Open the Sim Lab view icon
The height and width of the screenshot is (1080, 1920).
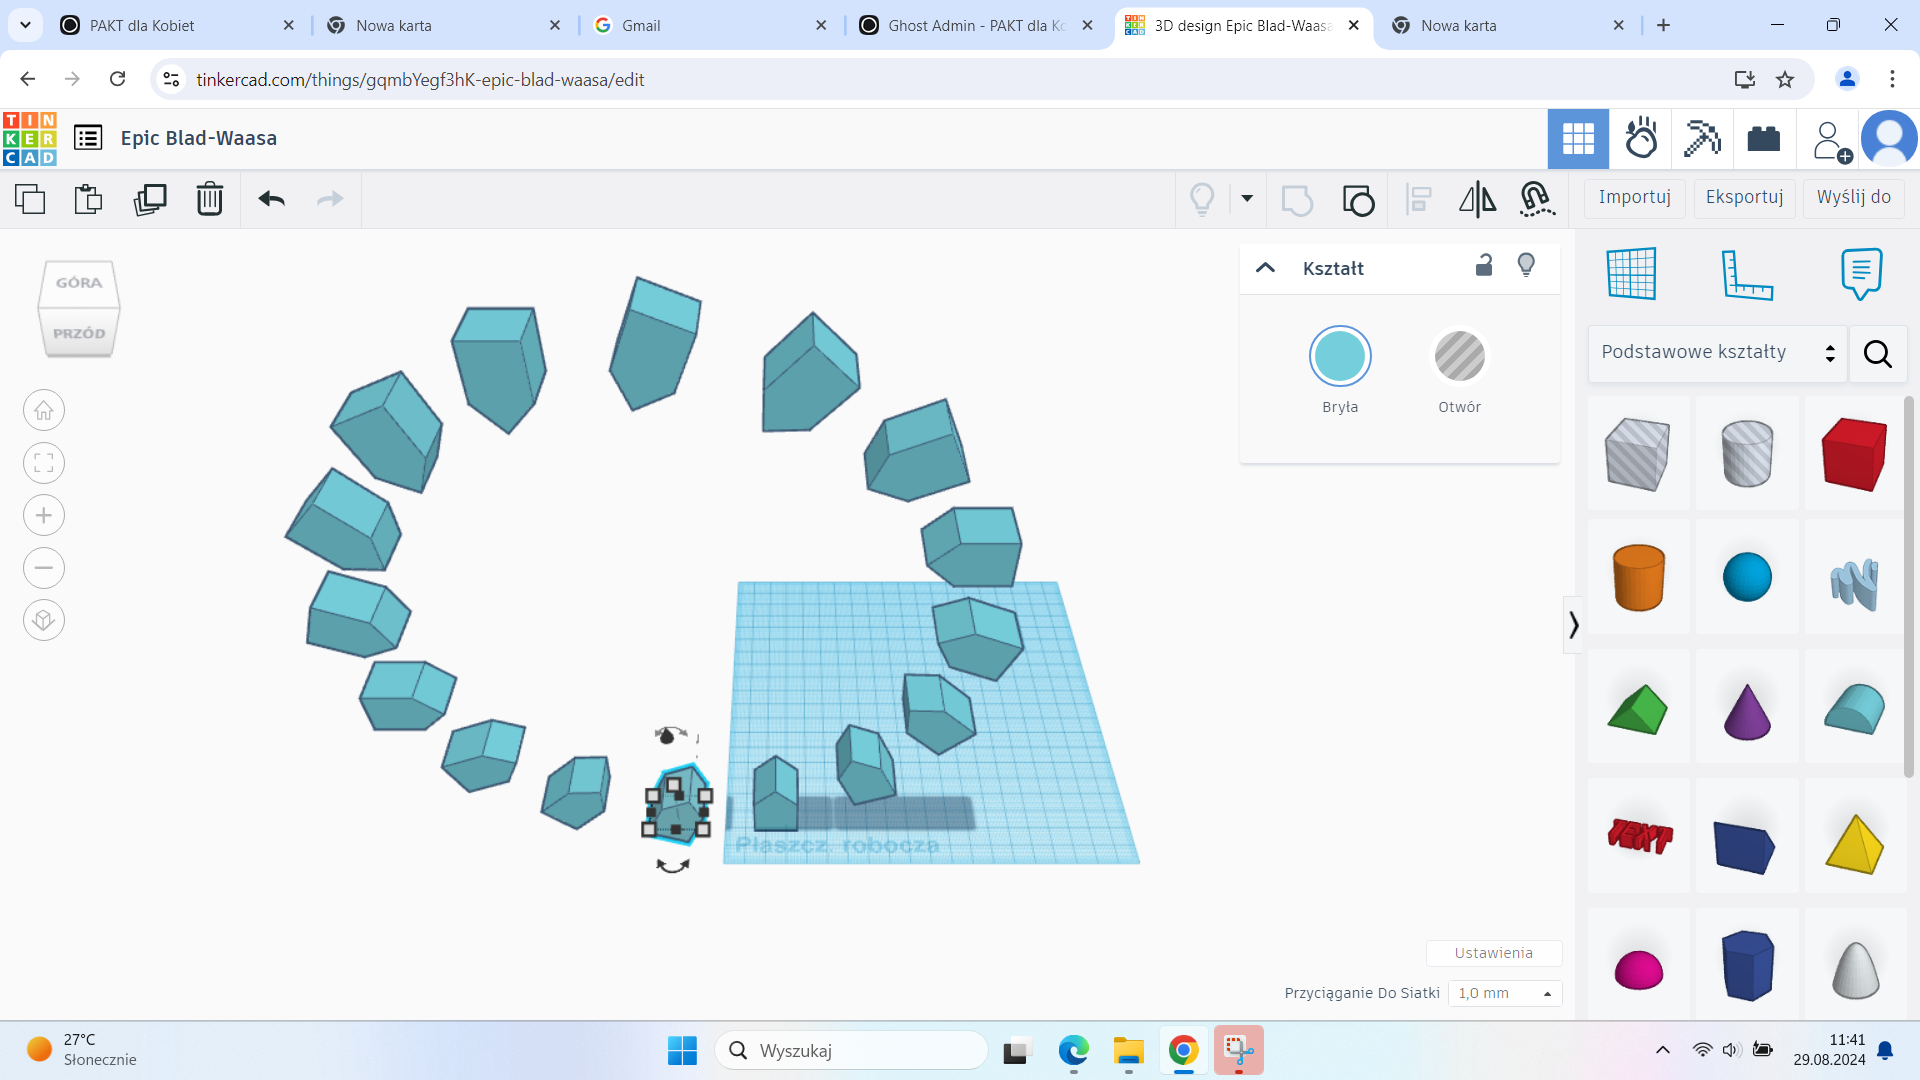click(x=1641, y=139)
